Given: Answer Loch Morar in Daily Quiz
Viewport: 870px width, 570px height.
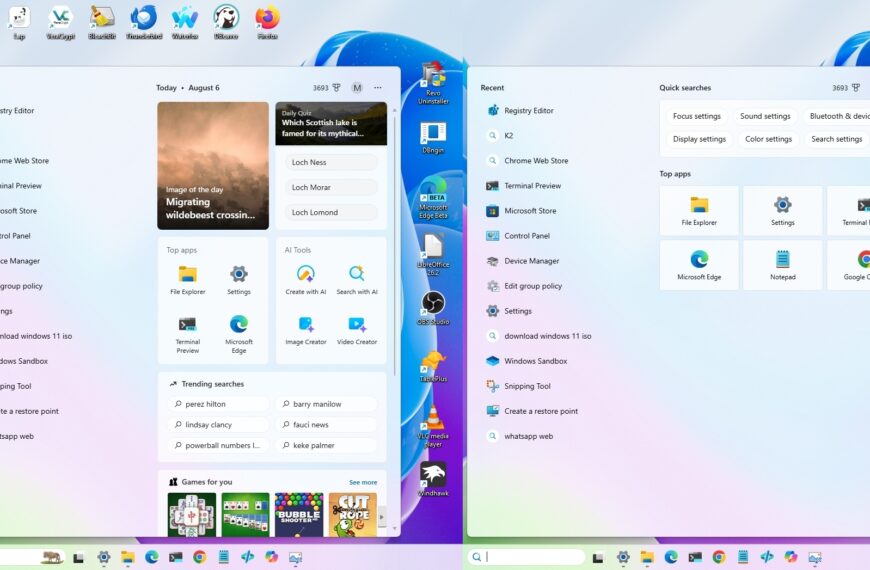Looking at the screenshot, I should (x=331, y=187).
